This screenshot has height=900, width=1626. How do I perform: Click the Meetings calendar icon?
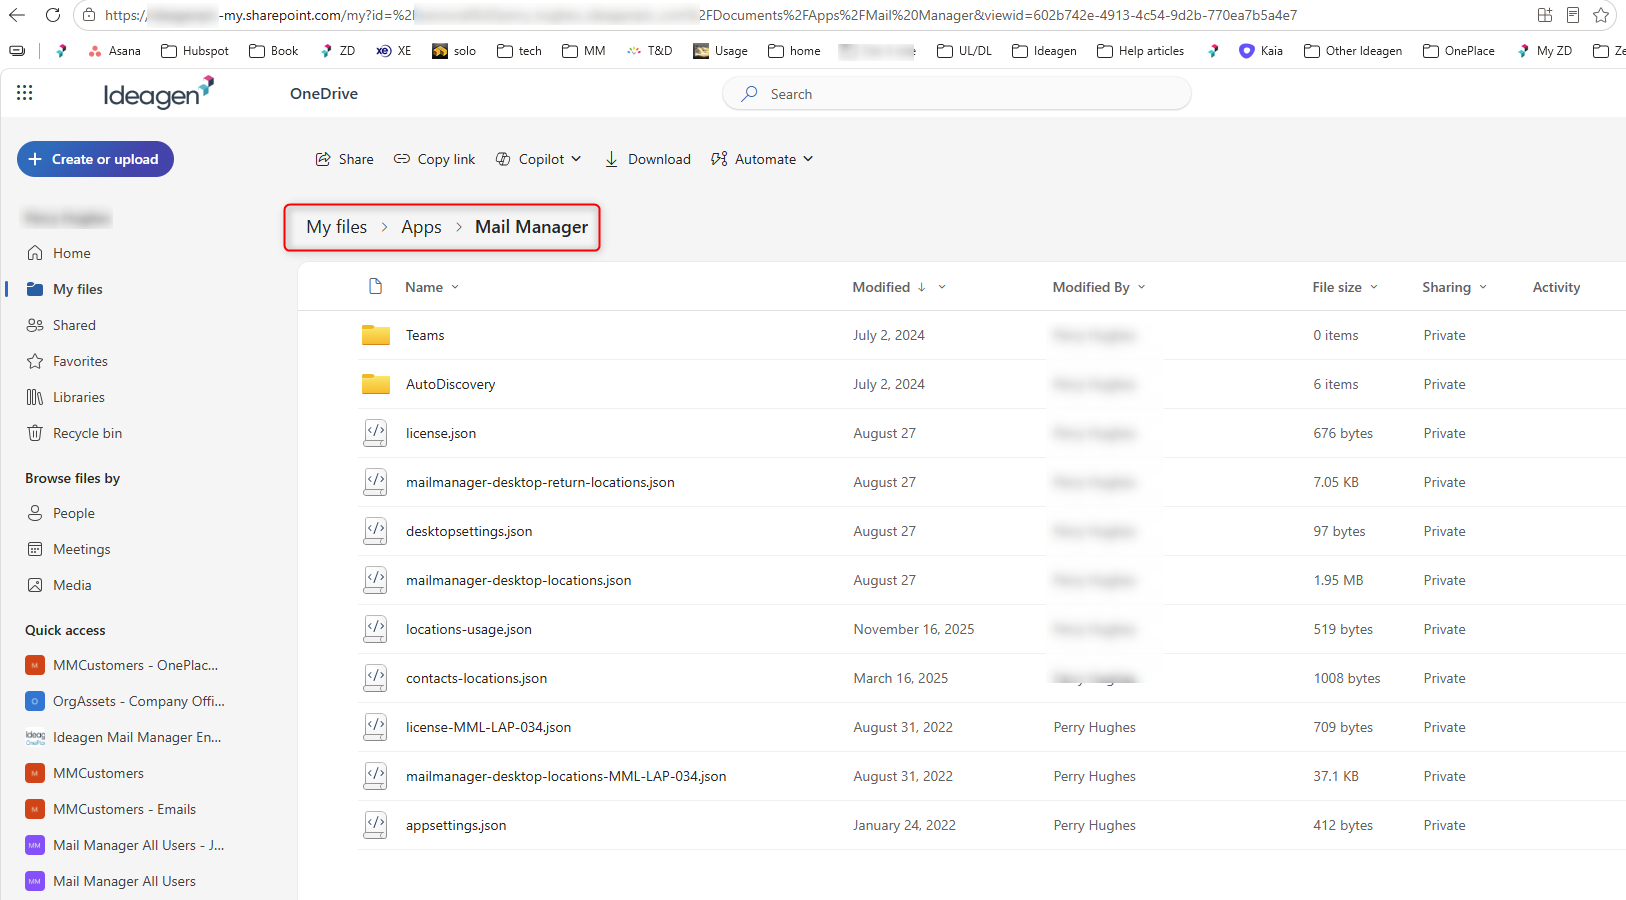click(x=35, y=549)
